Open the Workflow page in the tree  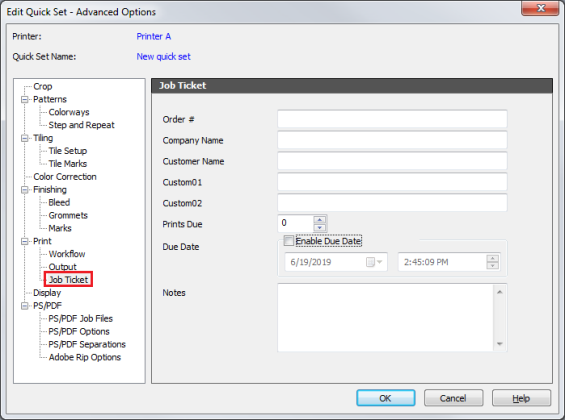click(x=67, y=254)
